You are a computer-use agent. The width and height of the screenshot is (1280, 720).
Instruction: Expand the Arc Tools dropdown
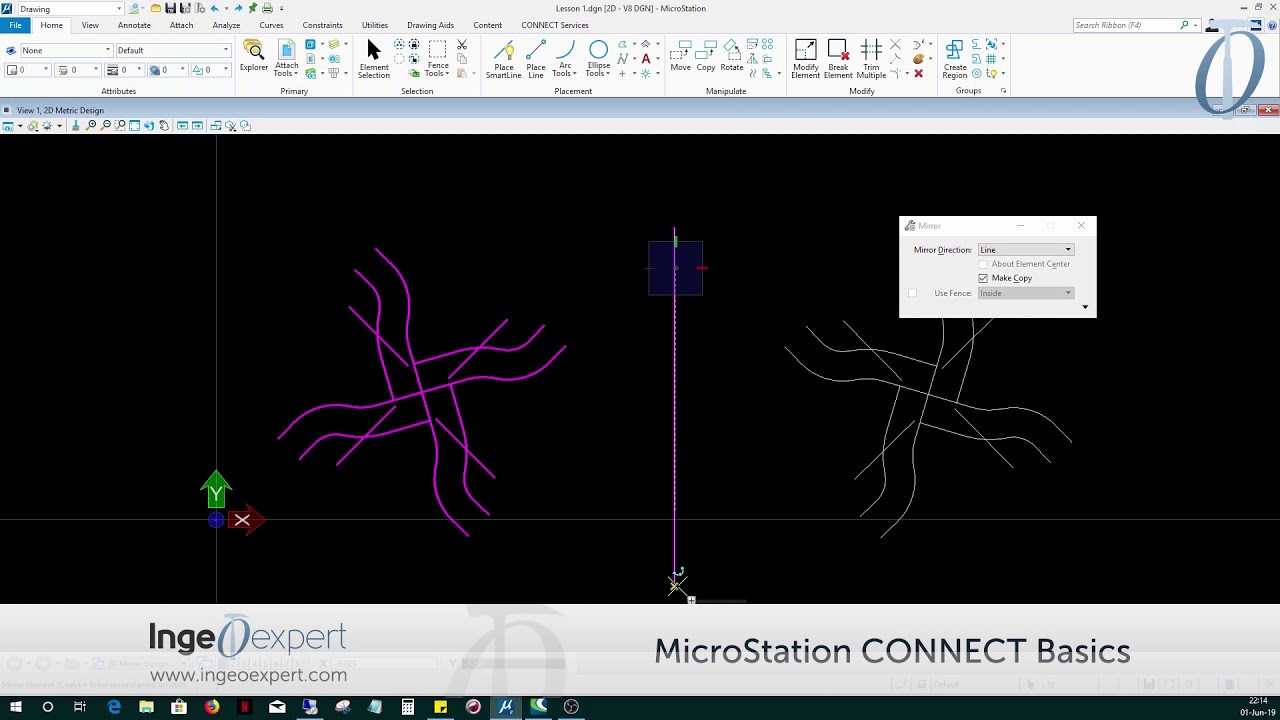(565, 59)
